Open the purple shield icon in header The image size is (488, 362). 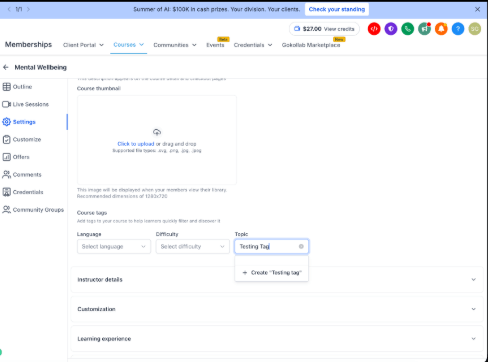coord(391,29)
